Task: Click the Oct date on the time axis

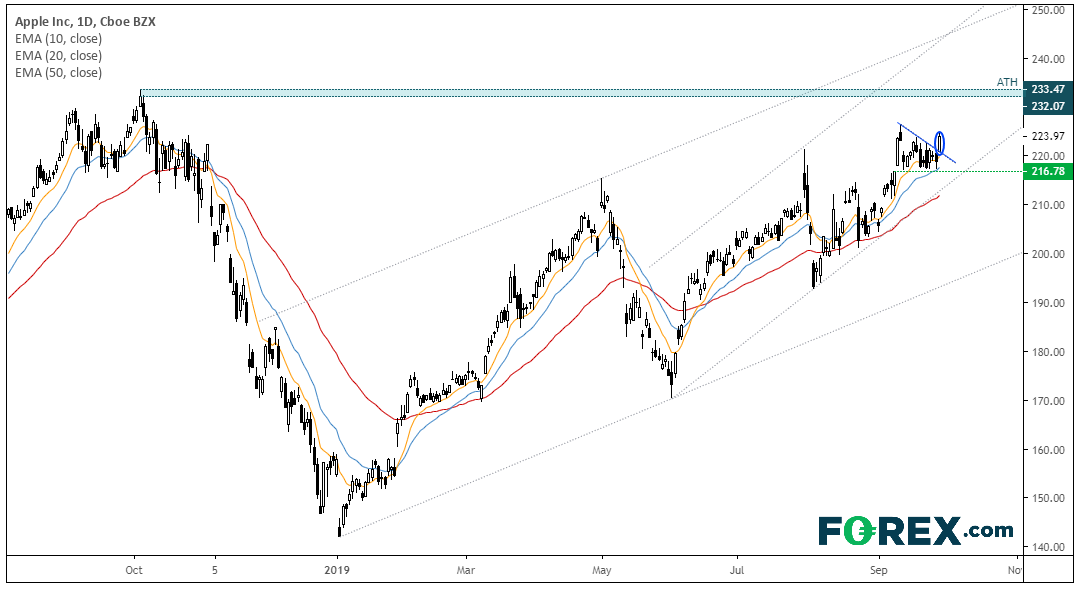Action: [x=134, y=570]
